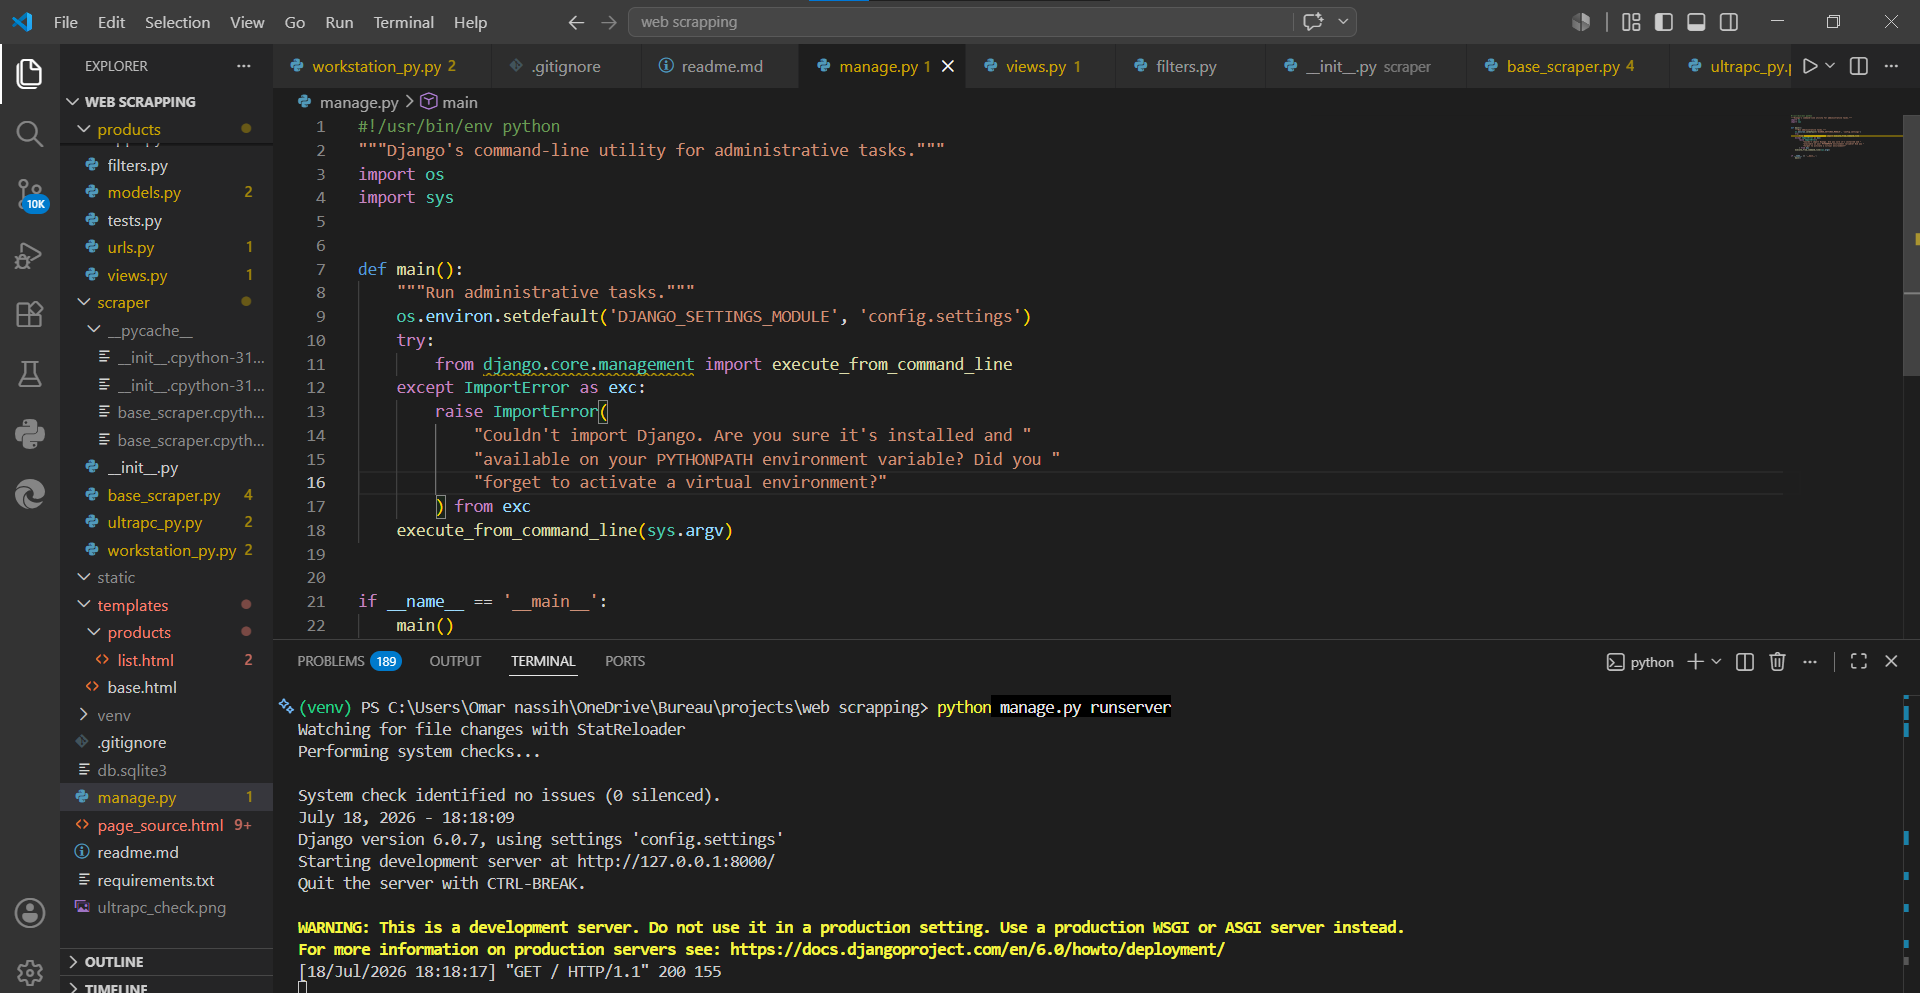
Task: Open the Testing flask view
Action: [x=30, y=374]
